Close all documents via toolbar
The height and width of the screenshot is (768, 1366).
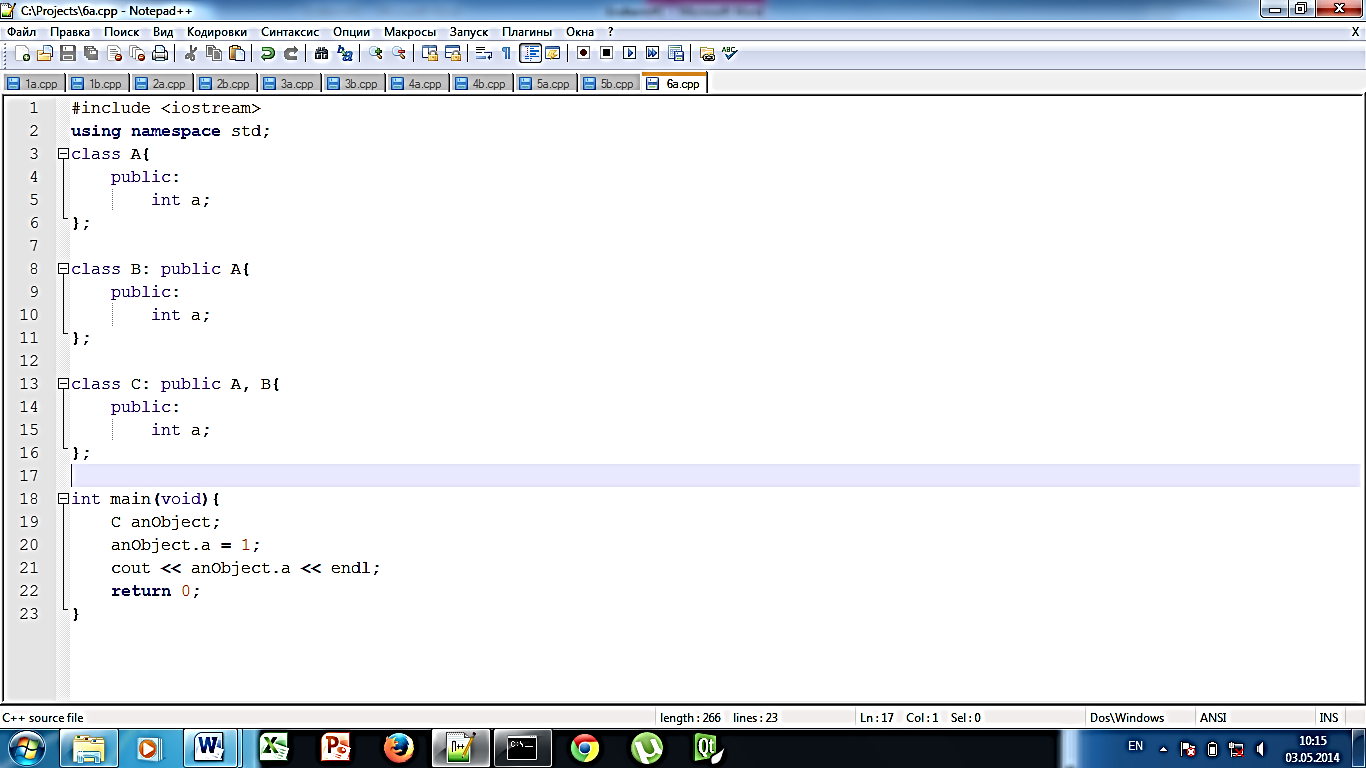137,53
